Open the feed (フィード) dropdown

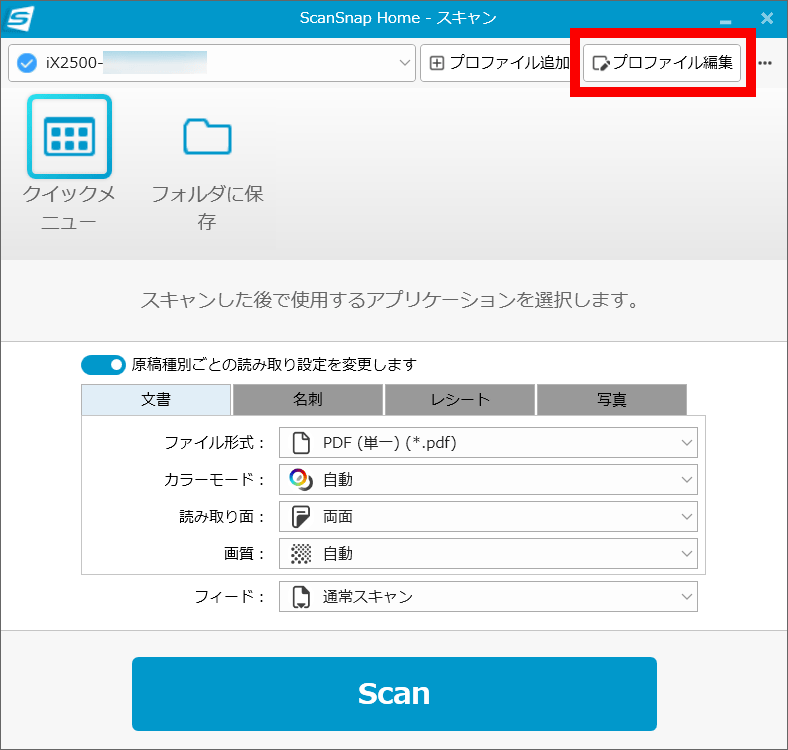click(x=488, y=597)
